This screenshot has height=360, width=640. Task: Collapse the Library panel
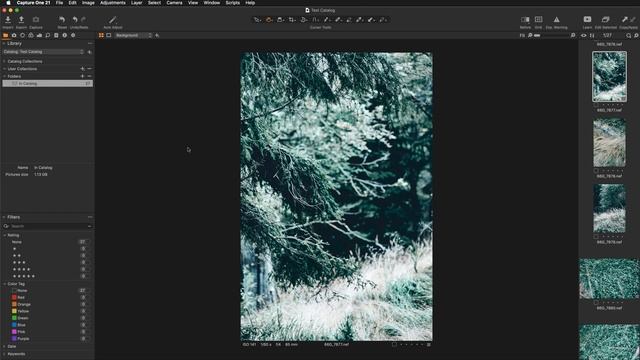coord(4,43)
